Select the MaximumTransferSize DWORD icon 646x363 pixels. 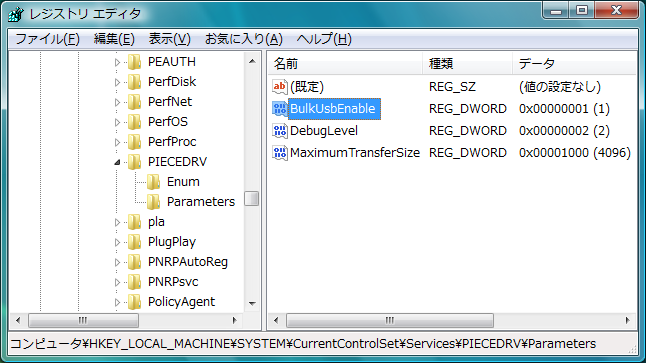(x=280, y=153)
